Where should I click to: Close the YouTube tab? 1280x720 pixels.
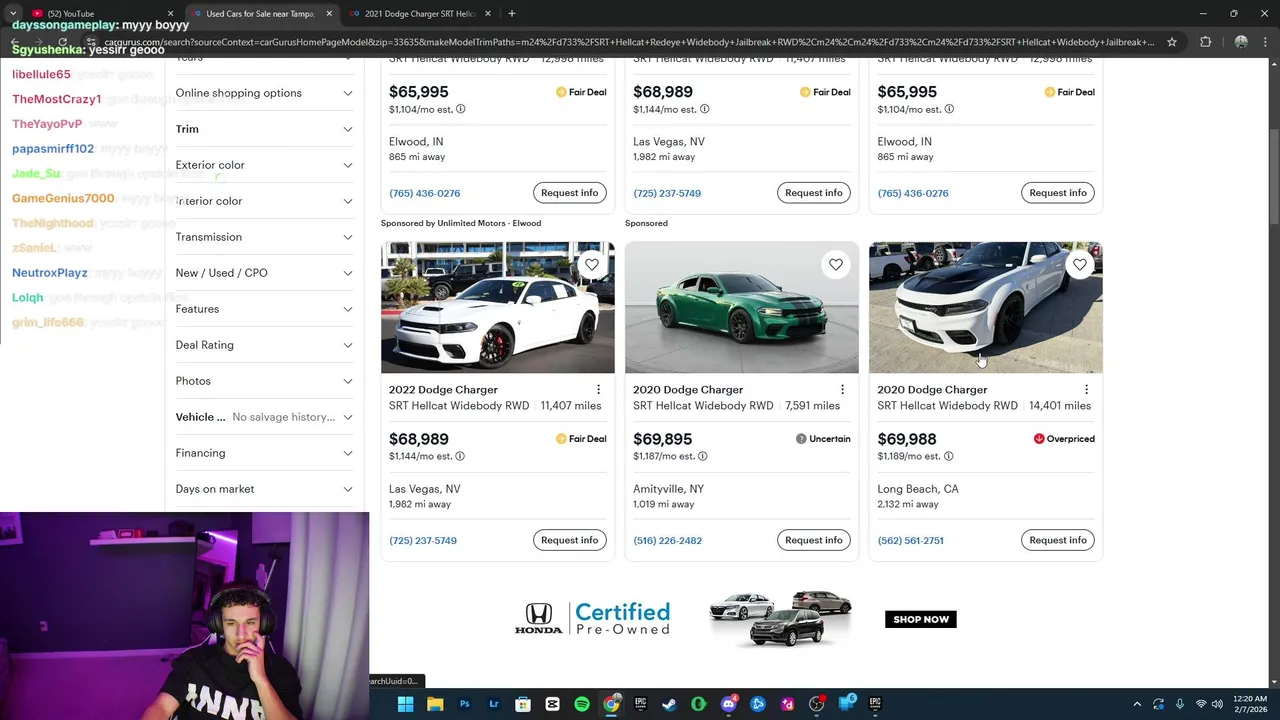[170, 14]
